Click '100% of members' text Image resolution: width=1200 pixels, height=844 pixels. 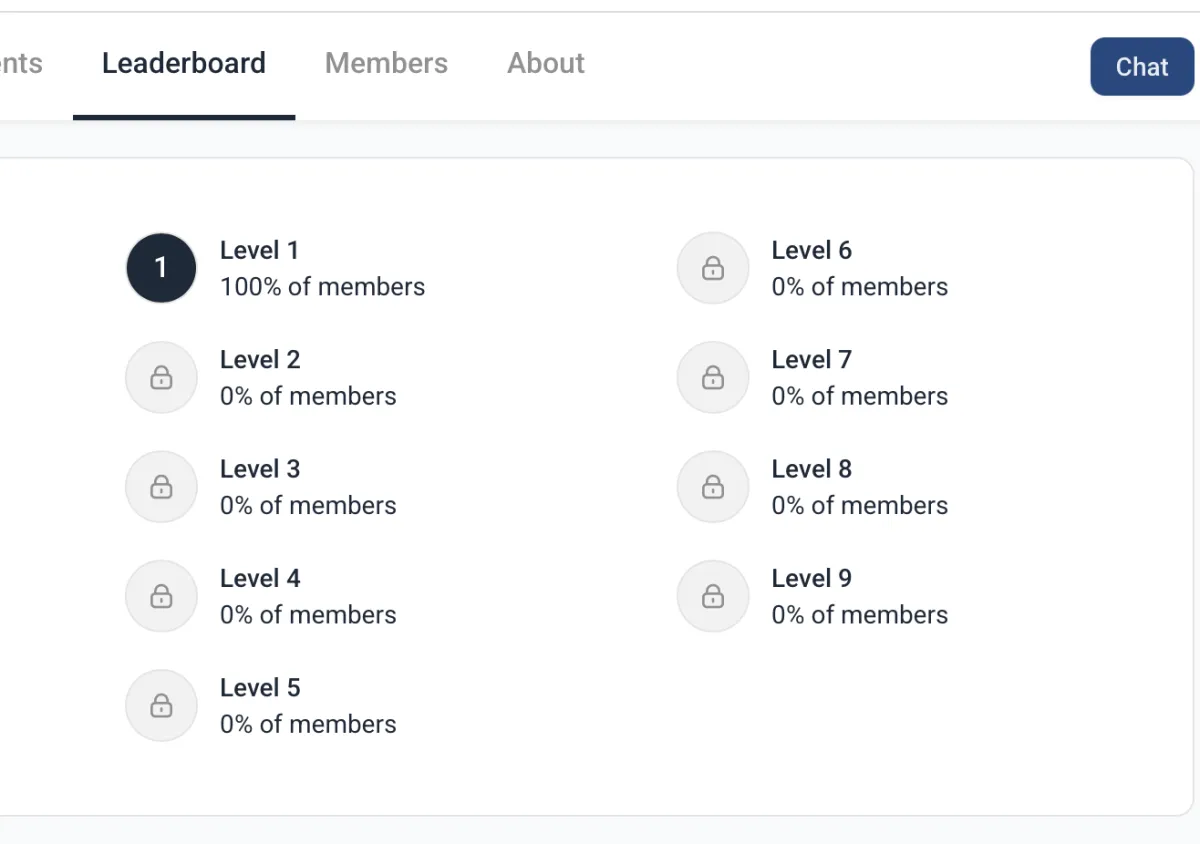[x=322, y=287]
